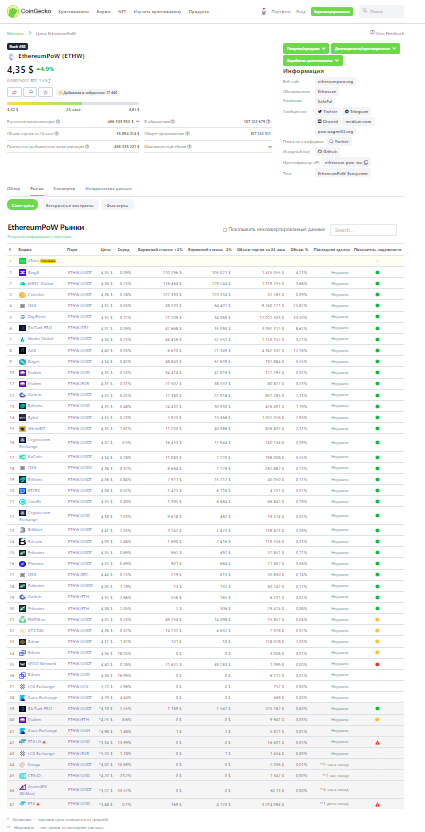The width and height of the screenshot is (425, 832).
Task: Click the BitMart exchange logo
Action: click(x=23, y=530)
